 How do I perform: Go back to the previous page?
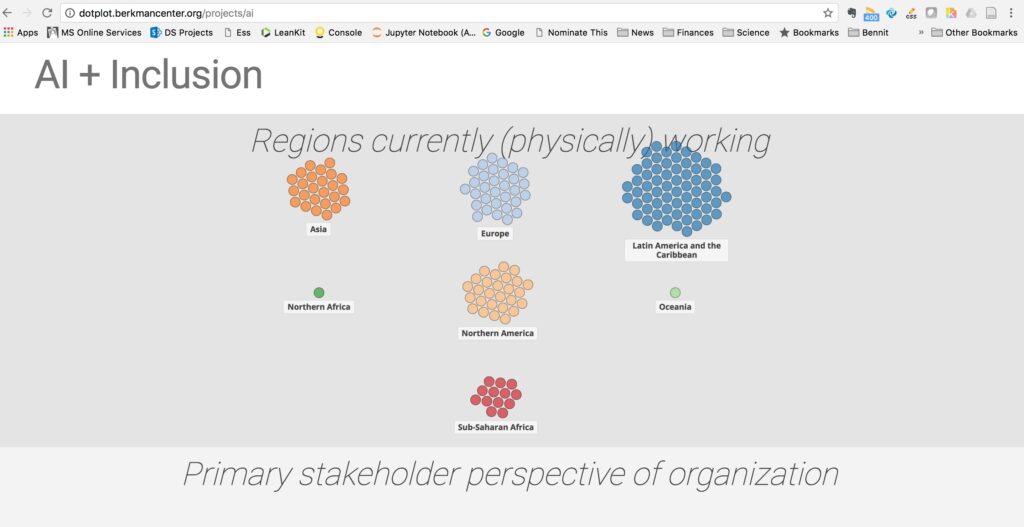tap(8, 13)
